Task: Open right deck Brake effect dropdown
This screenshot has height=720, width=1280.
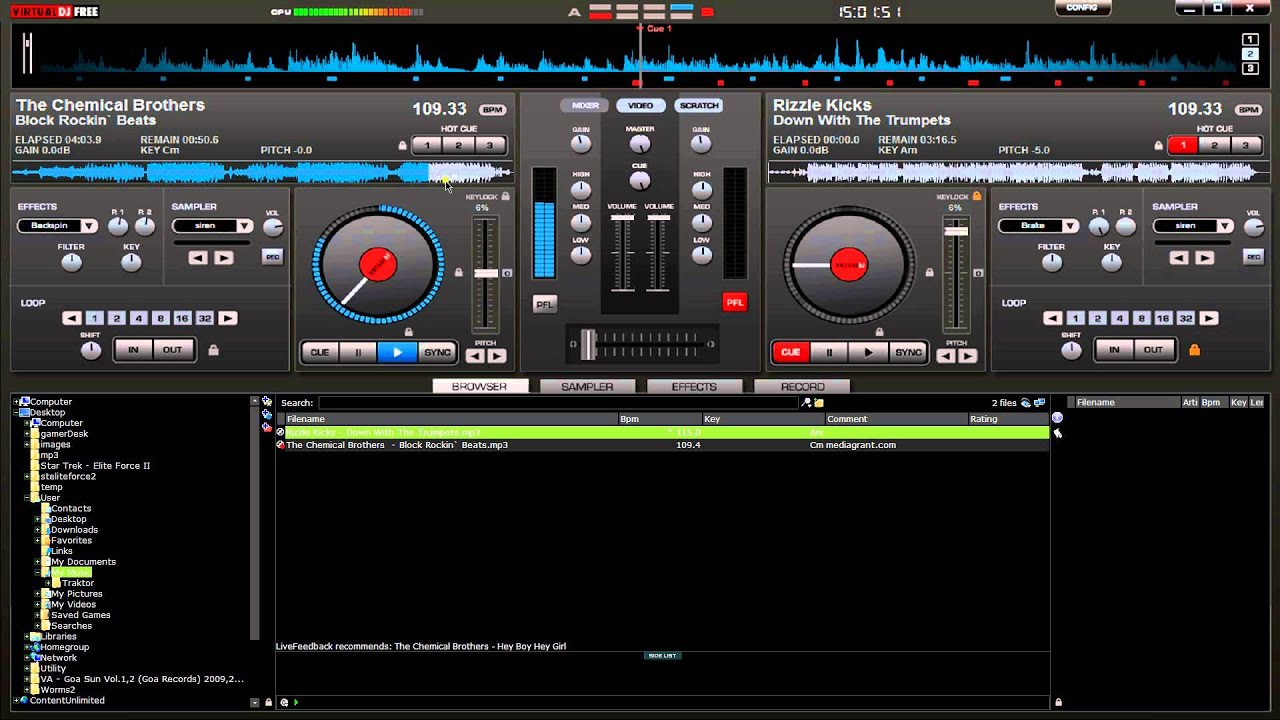Action: (x=1038, y=226)
